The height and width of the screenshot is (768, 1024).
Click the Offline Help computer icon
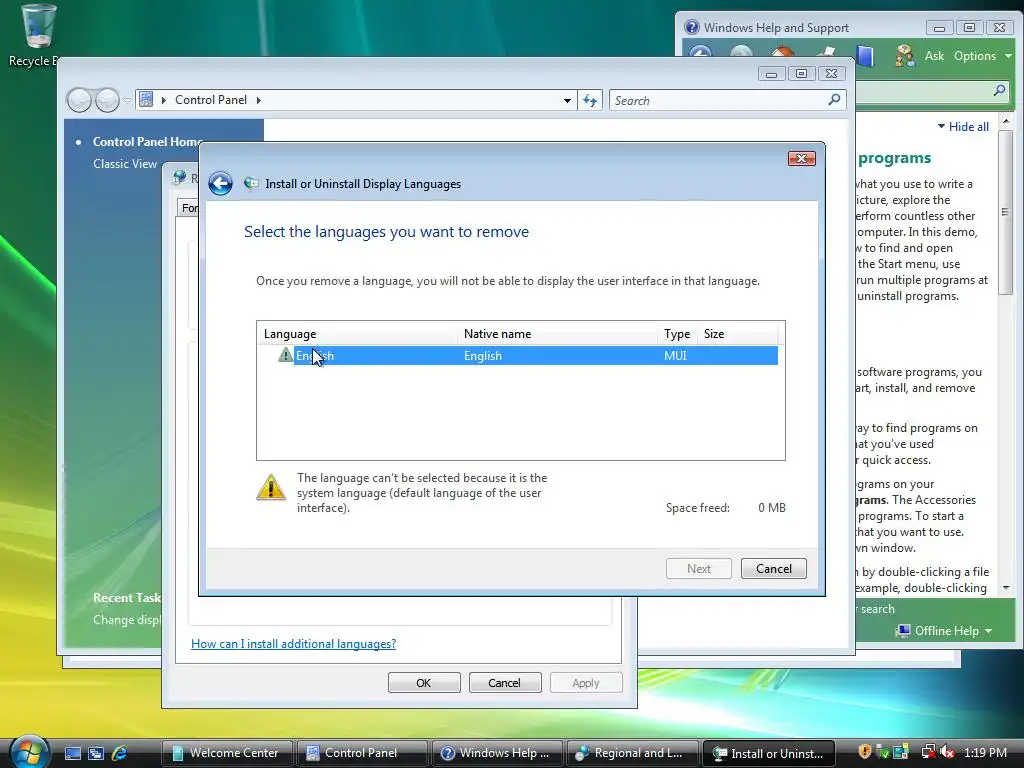[903, 631]
